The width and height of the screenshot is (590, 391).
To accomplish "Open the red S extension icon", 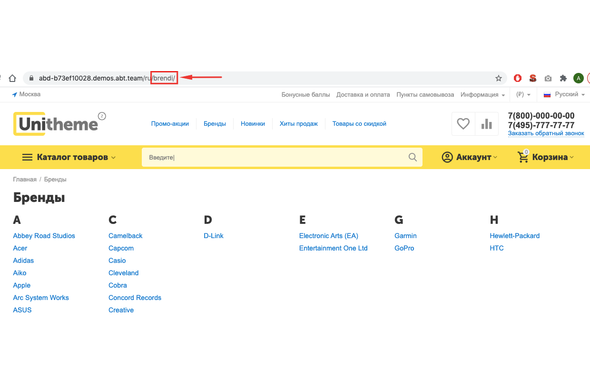I will [x=532, y=78].
